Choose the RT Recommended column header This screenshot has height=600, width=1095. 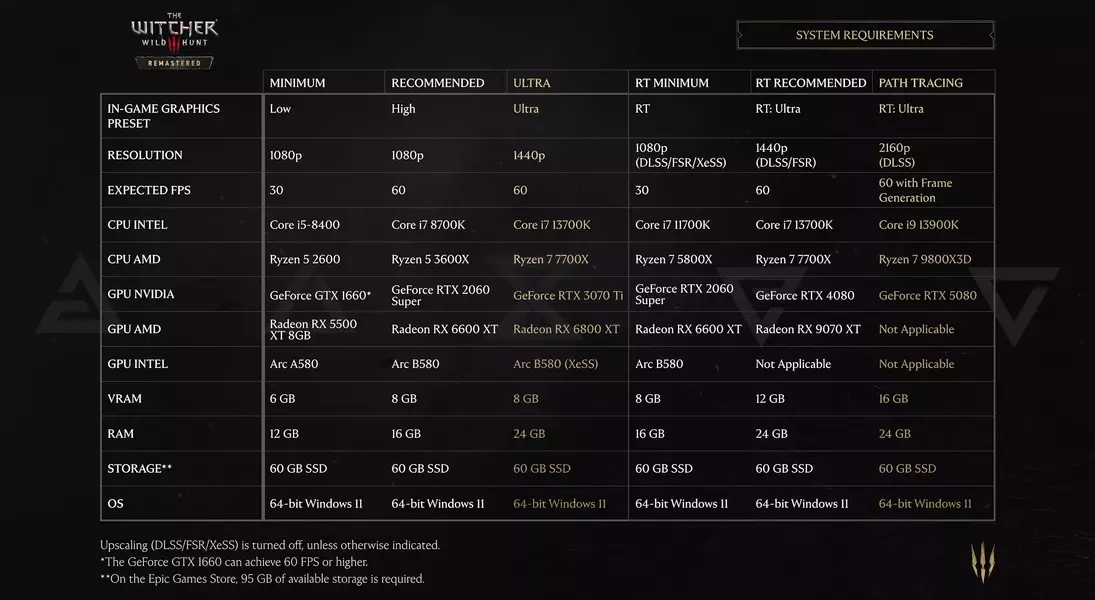[x=811, y=82]
